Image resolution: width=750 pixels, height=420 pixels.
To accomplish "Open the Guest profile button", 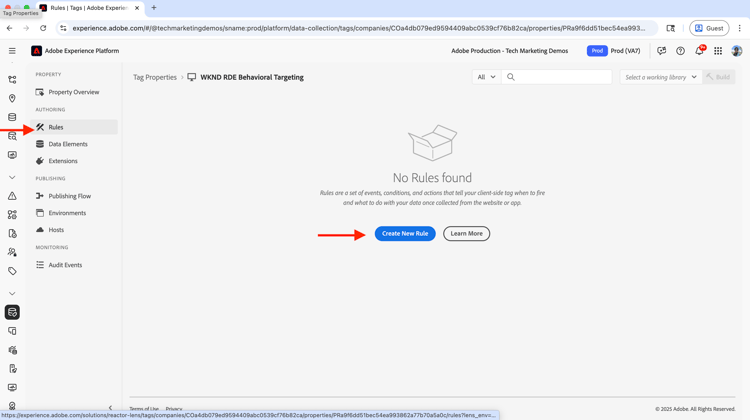I will pyautogui.click(x=709, y=28).
